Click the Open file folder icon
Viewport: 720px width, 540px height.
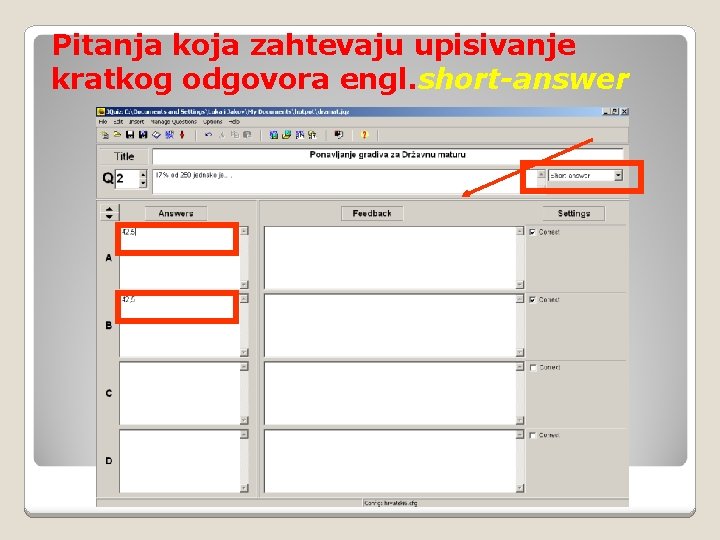pyautogui.click(x=117, y=135)
